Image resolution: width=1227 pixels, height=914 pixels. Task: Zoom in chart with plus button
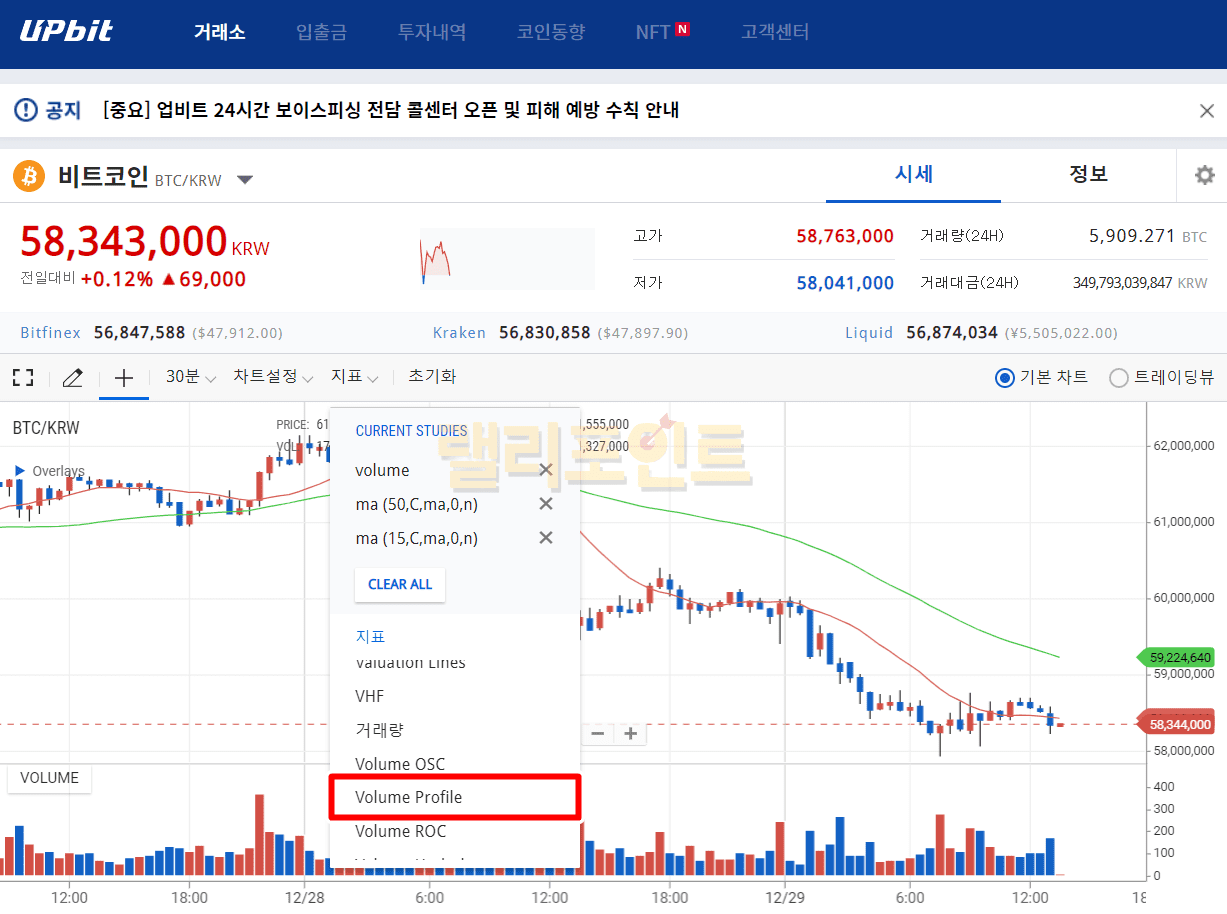631,733
